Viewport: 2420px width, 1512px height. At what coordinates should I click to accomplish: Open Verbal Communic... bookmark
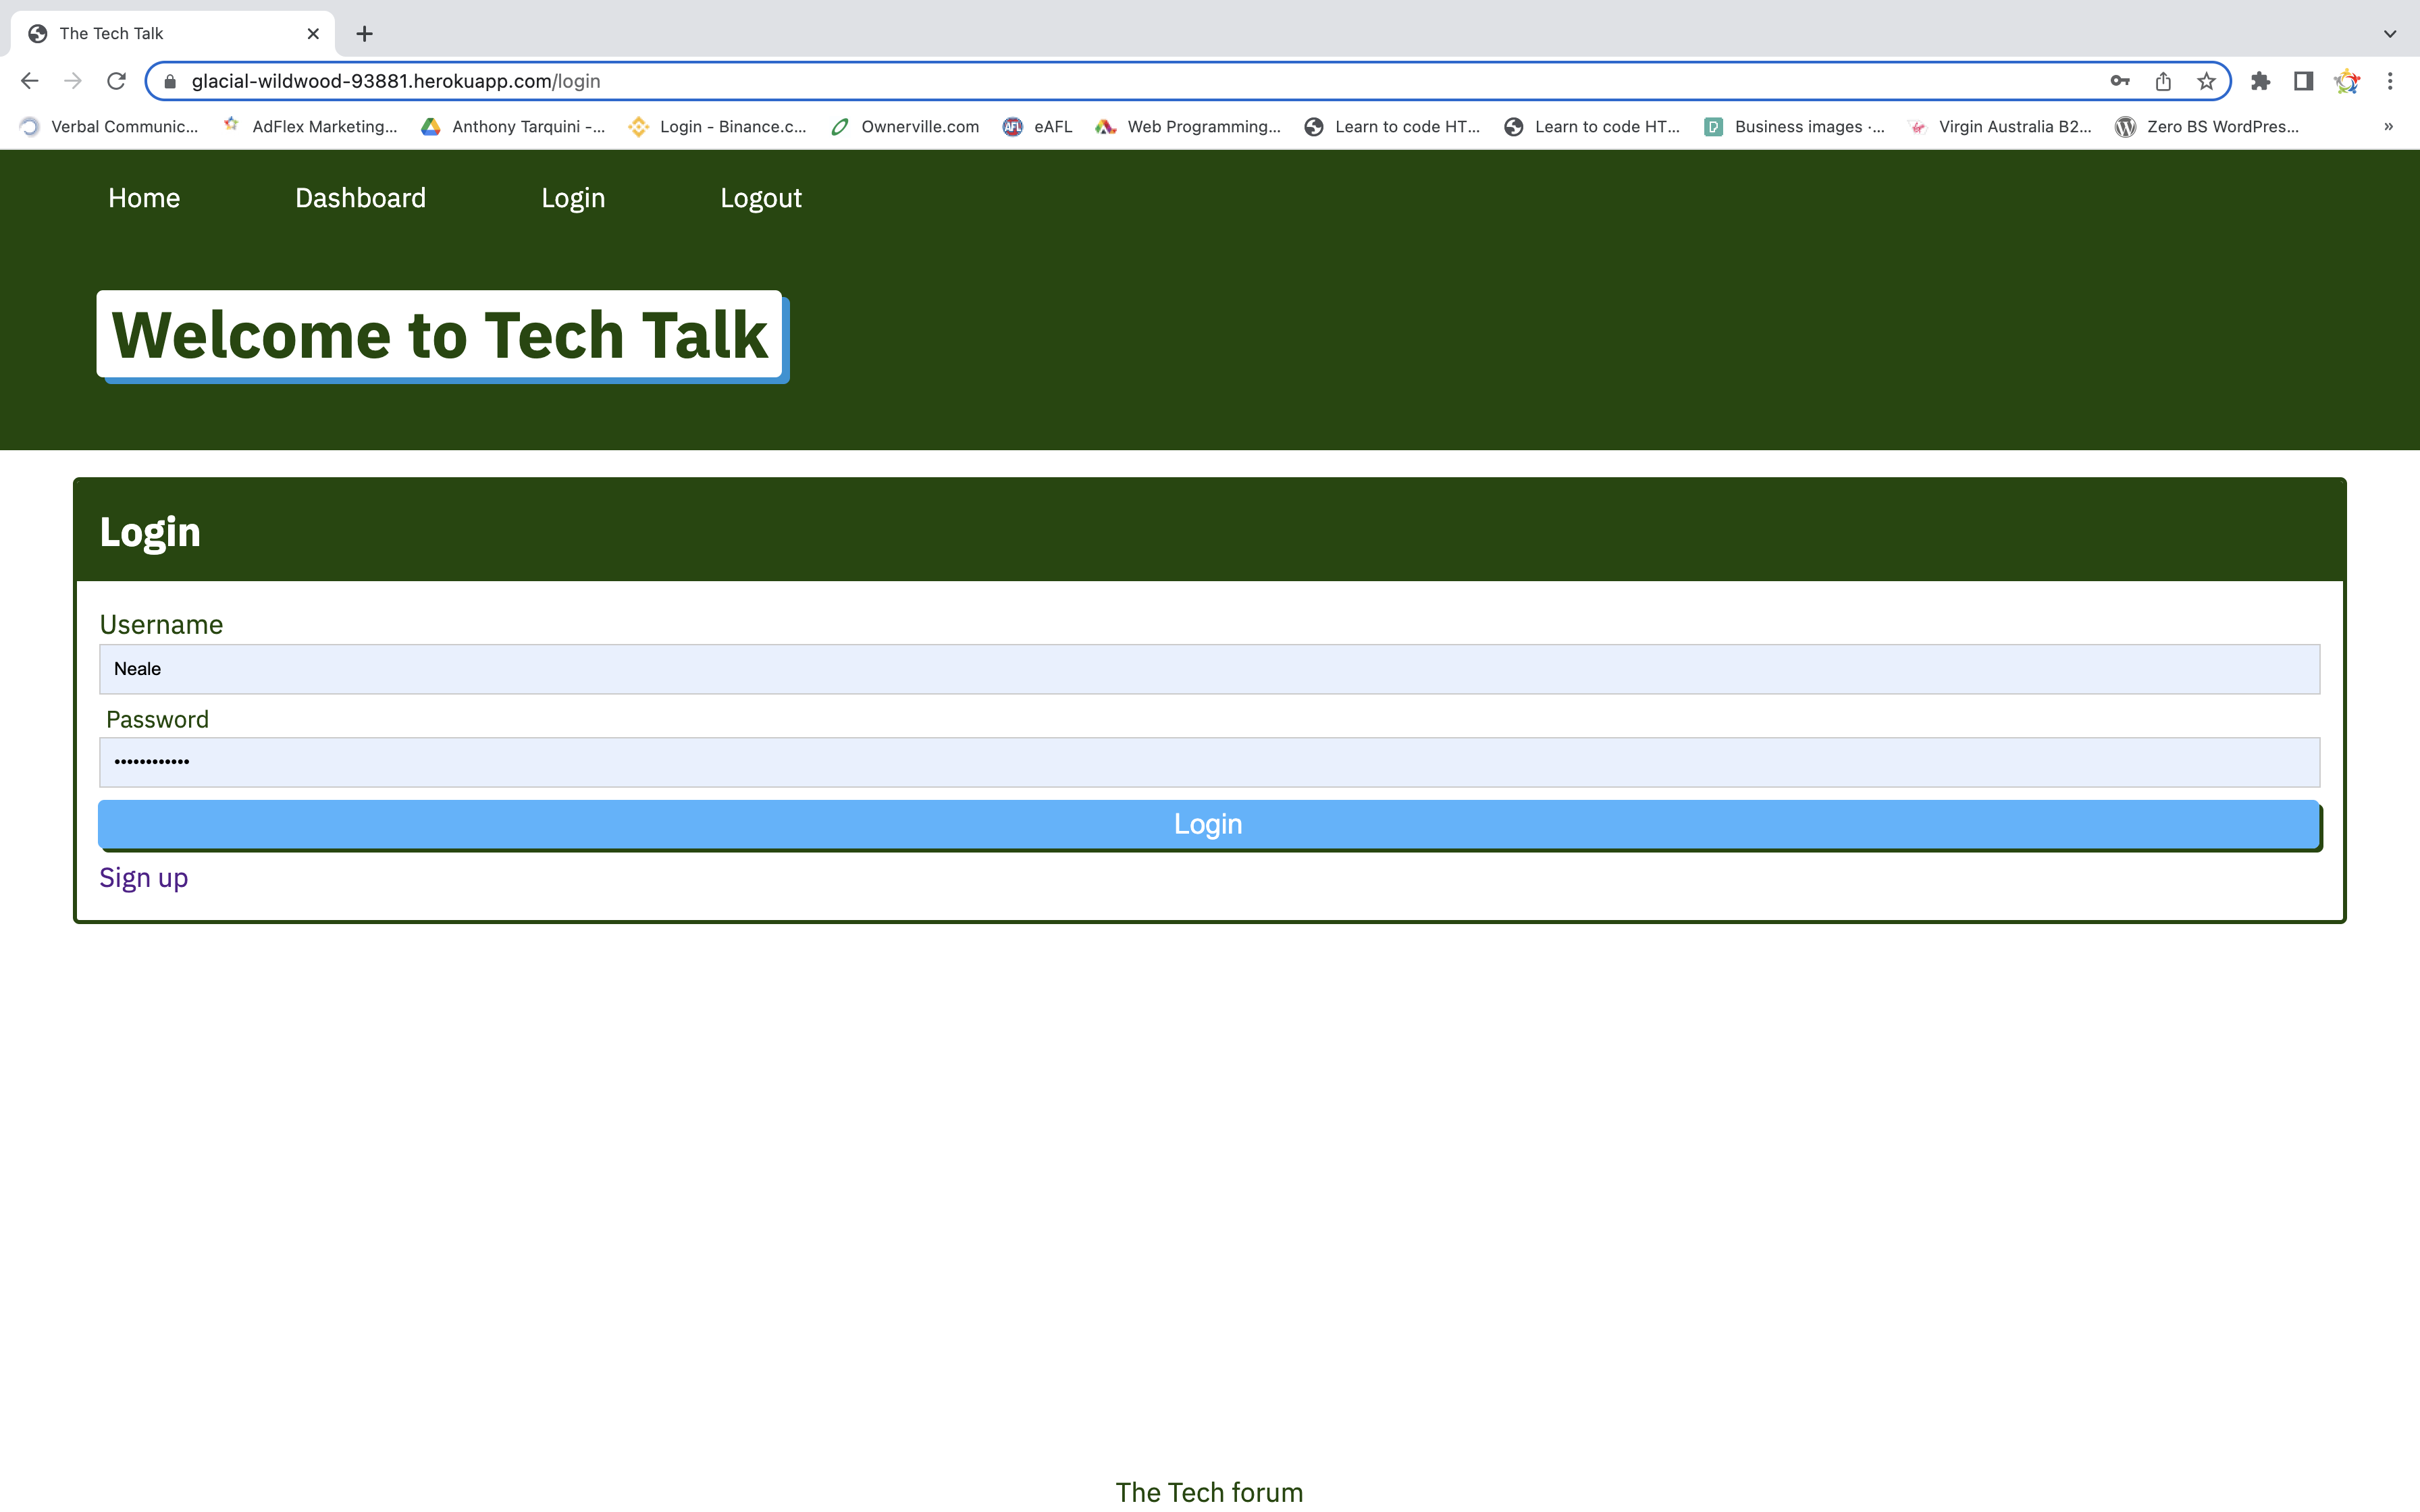[109, 126]
